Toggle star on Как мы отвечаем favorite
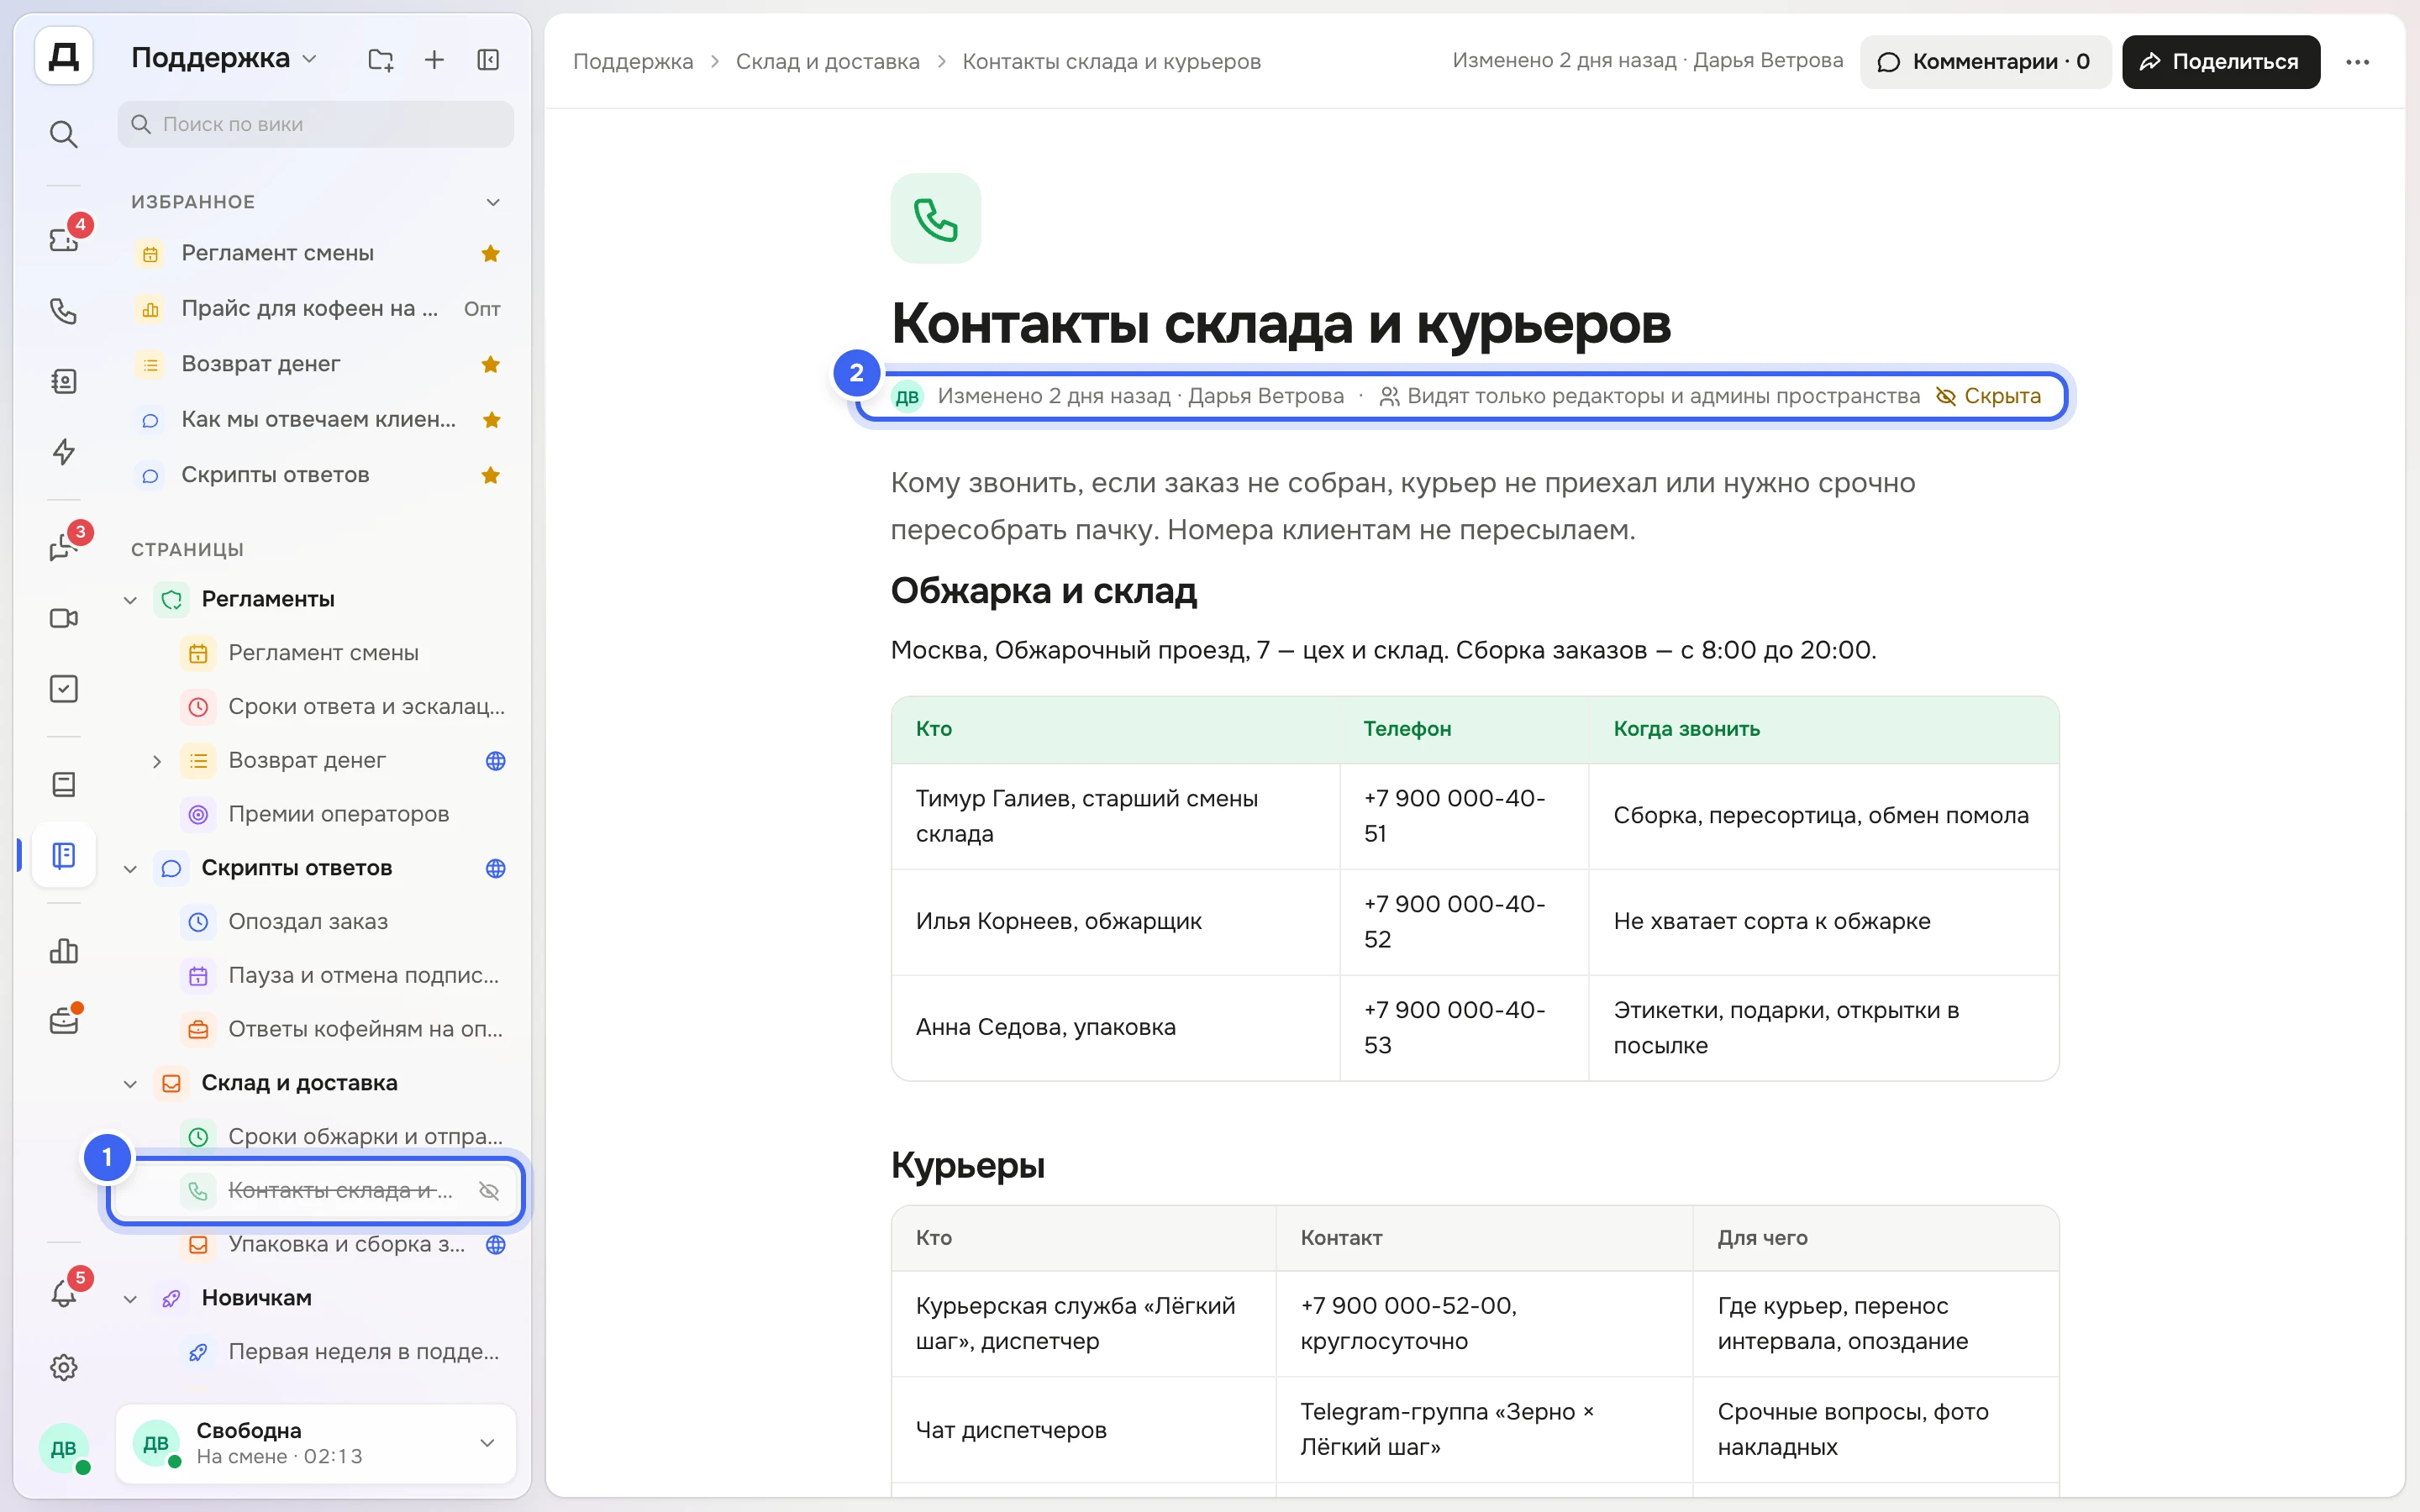The height and width of the screenshot is (1512, 2420). coord(491,420)
